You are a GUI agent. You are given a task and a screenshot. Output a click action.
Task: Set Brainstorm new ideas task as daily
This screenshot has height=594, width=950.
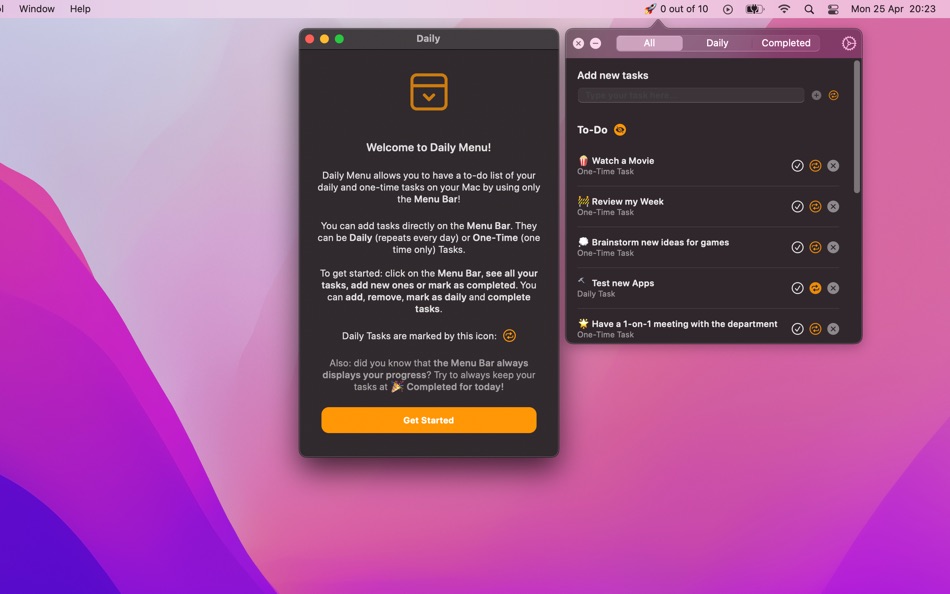click(x=815, y=247)
